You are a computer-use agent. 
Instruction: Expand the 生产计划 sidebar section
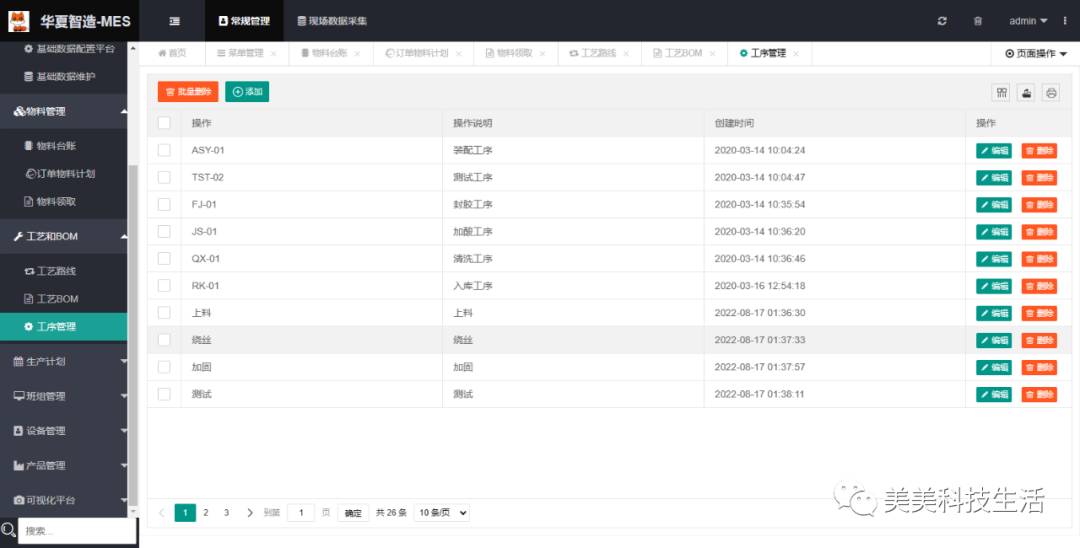tap(63, 361)
